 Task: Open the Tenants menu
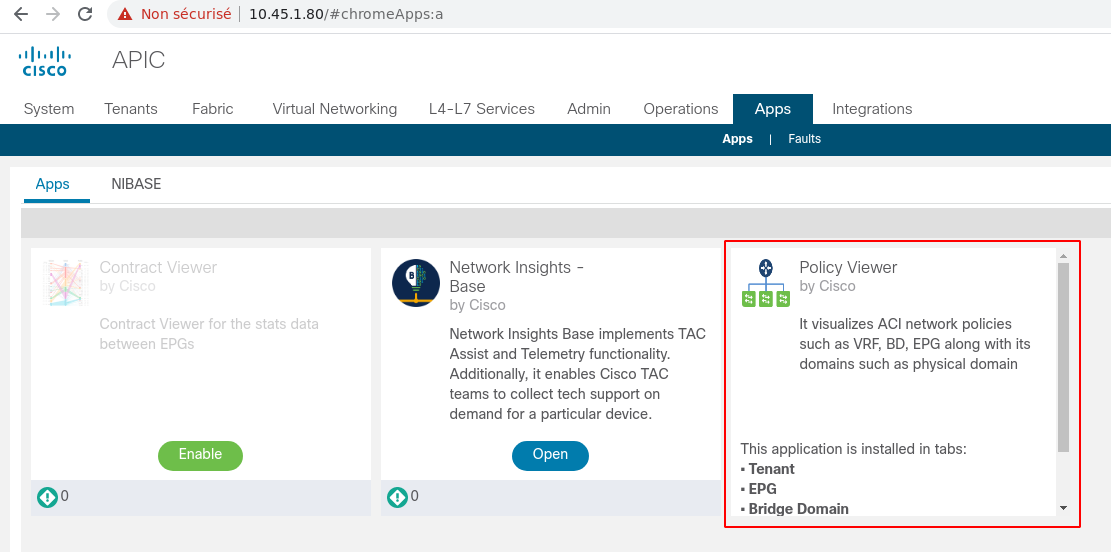(131, 109)
